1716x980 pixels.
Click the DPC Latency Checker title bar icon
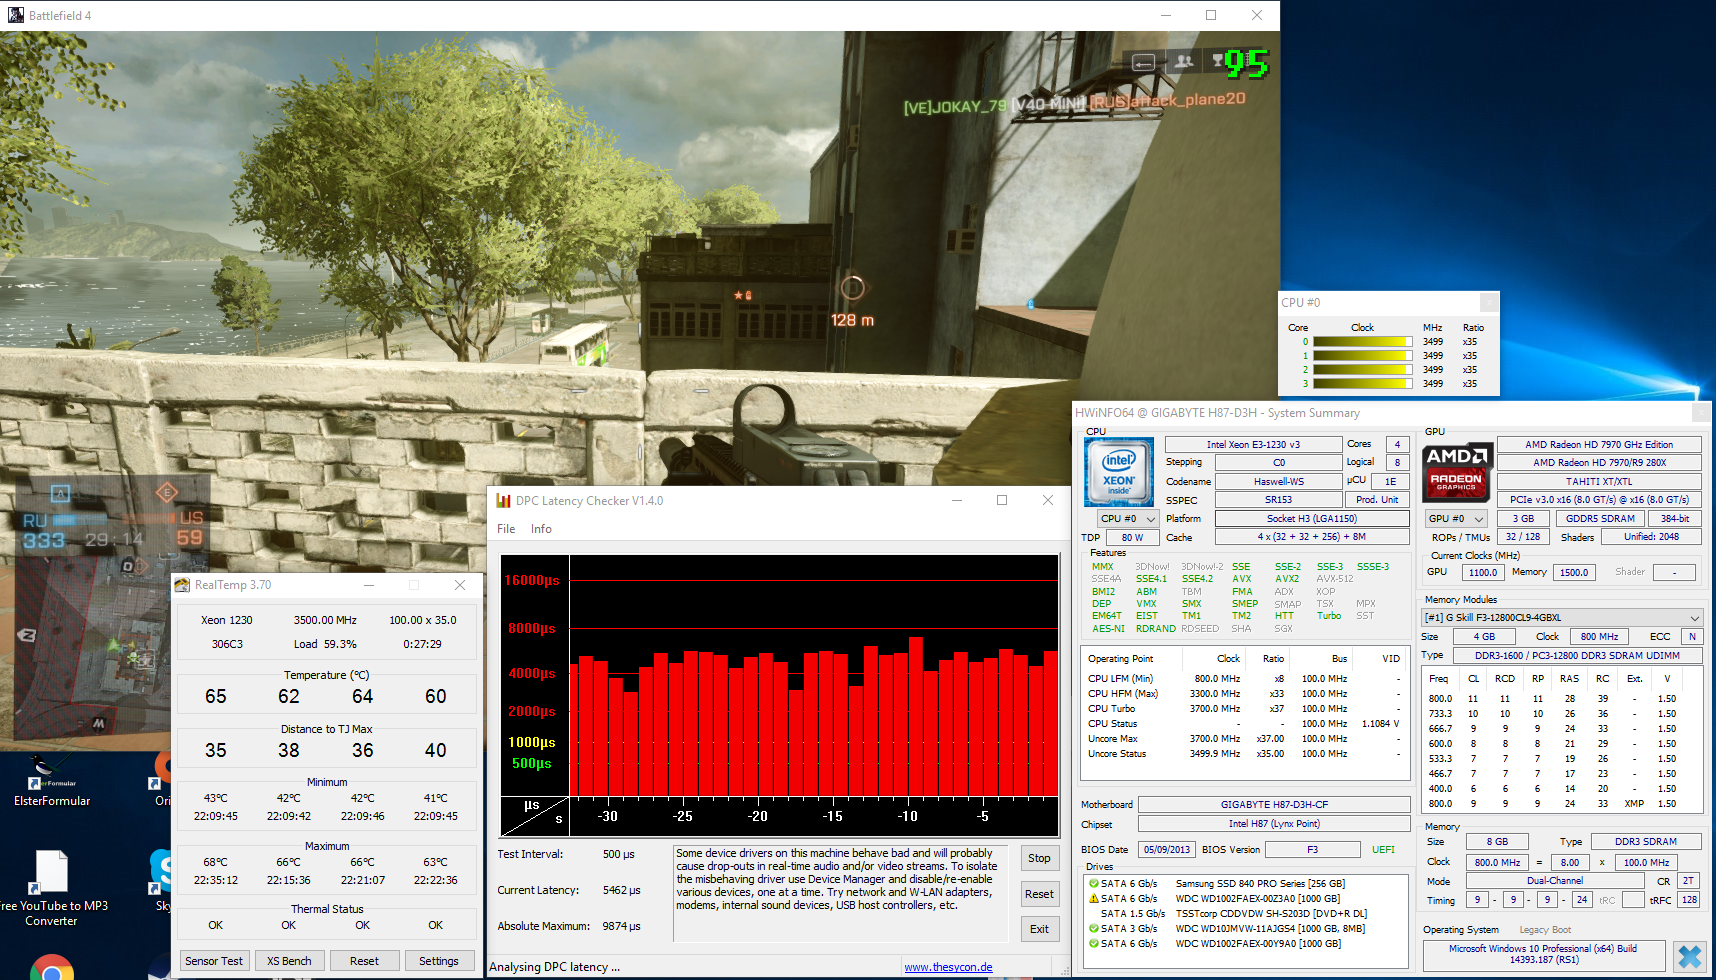[x=503, y=501]
